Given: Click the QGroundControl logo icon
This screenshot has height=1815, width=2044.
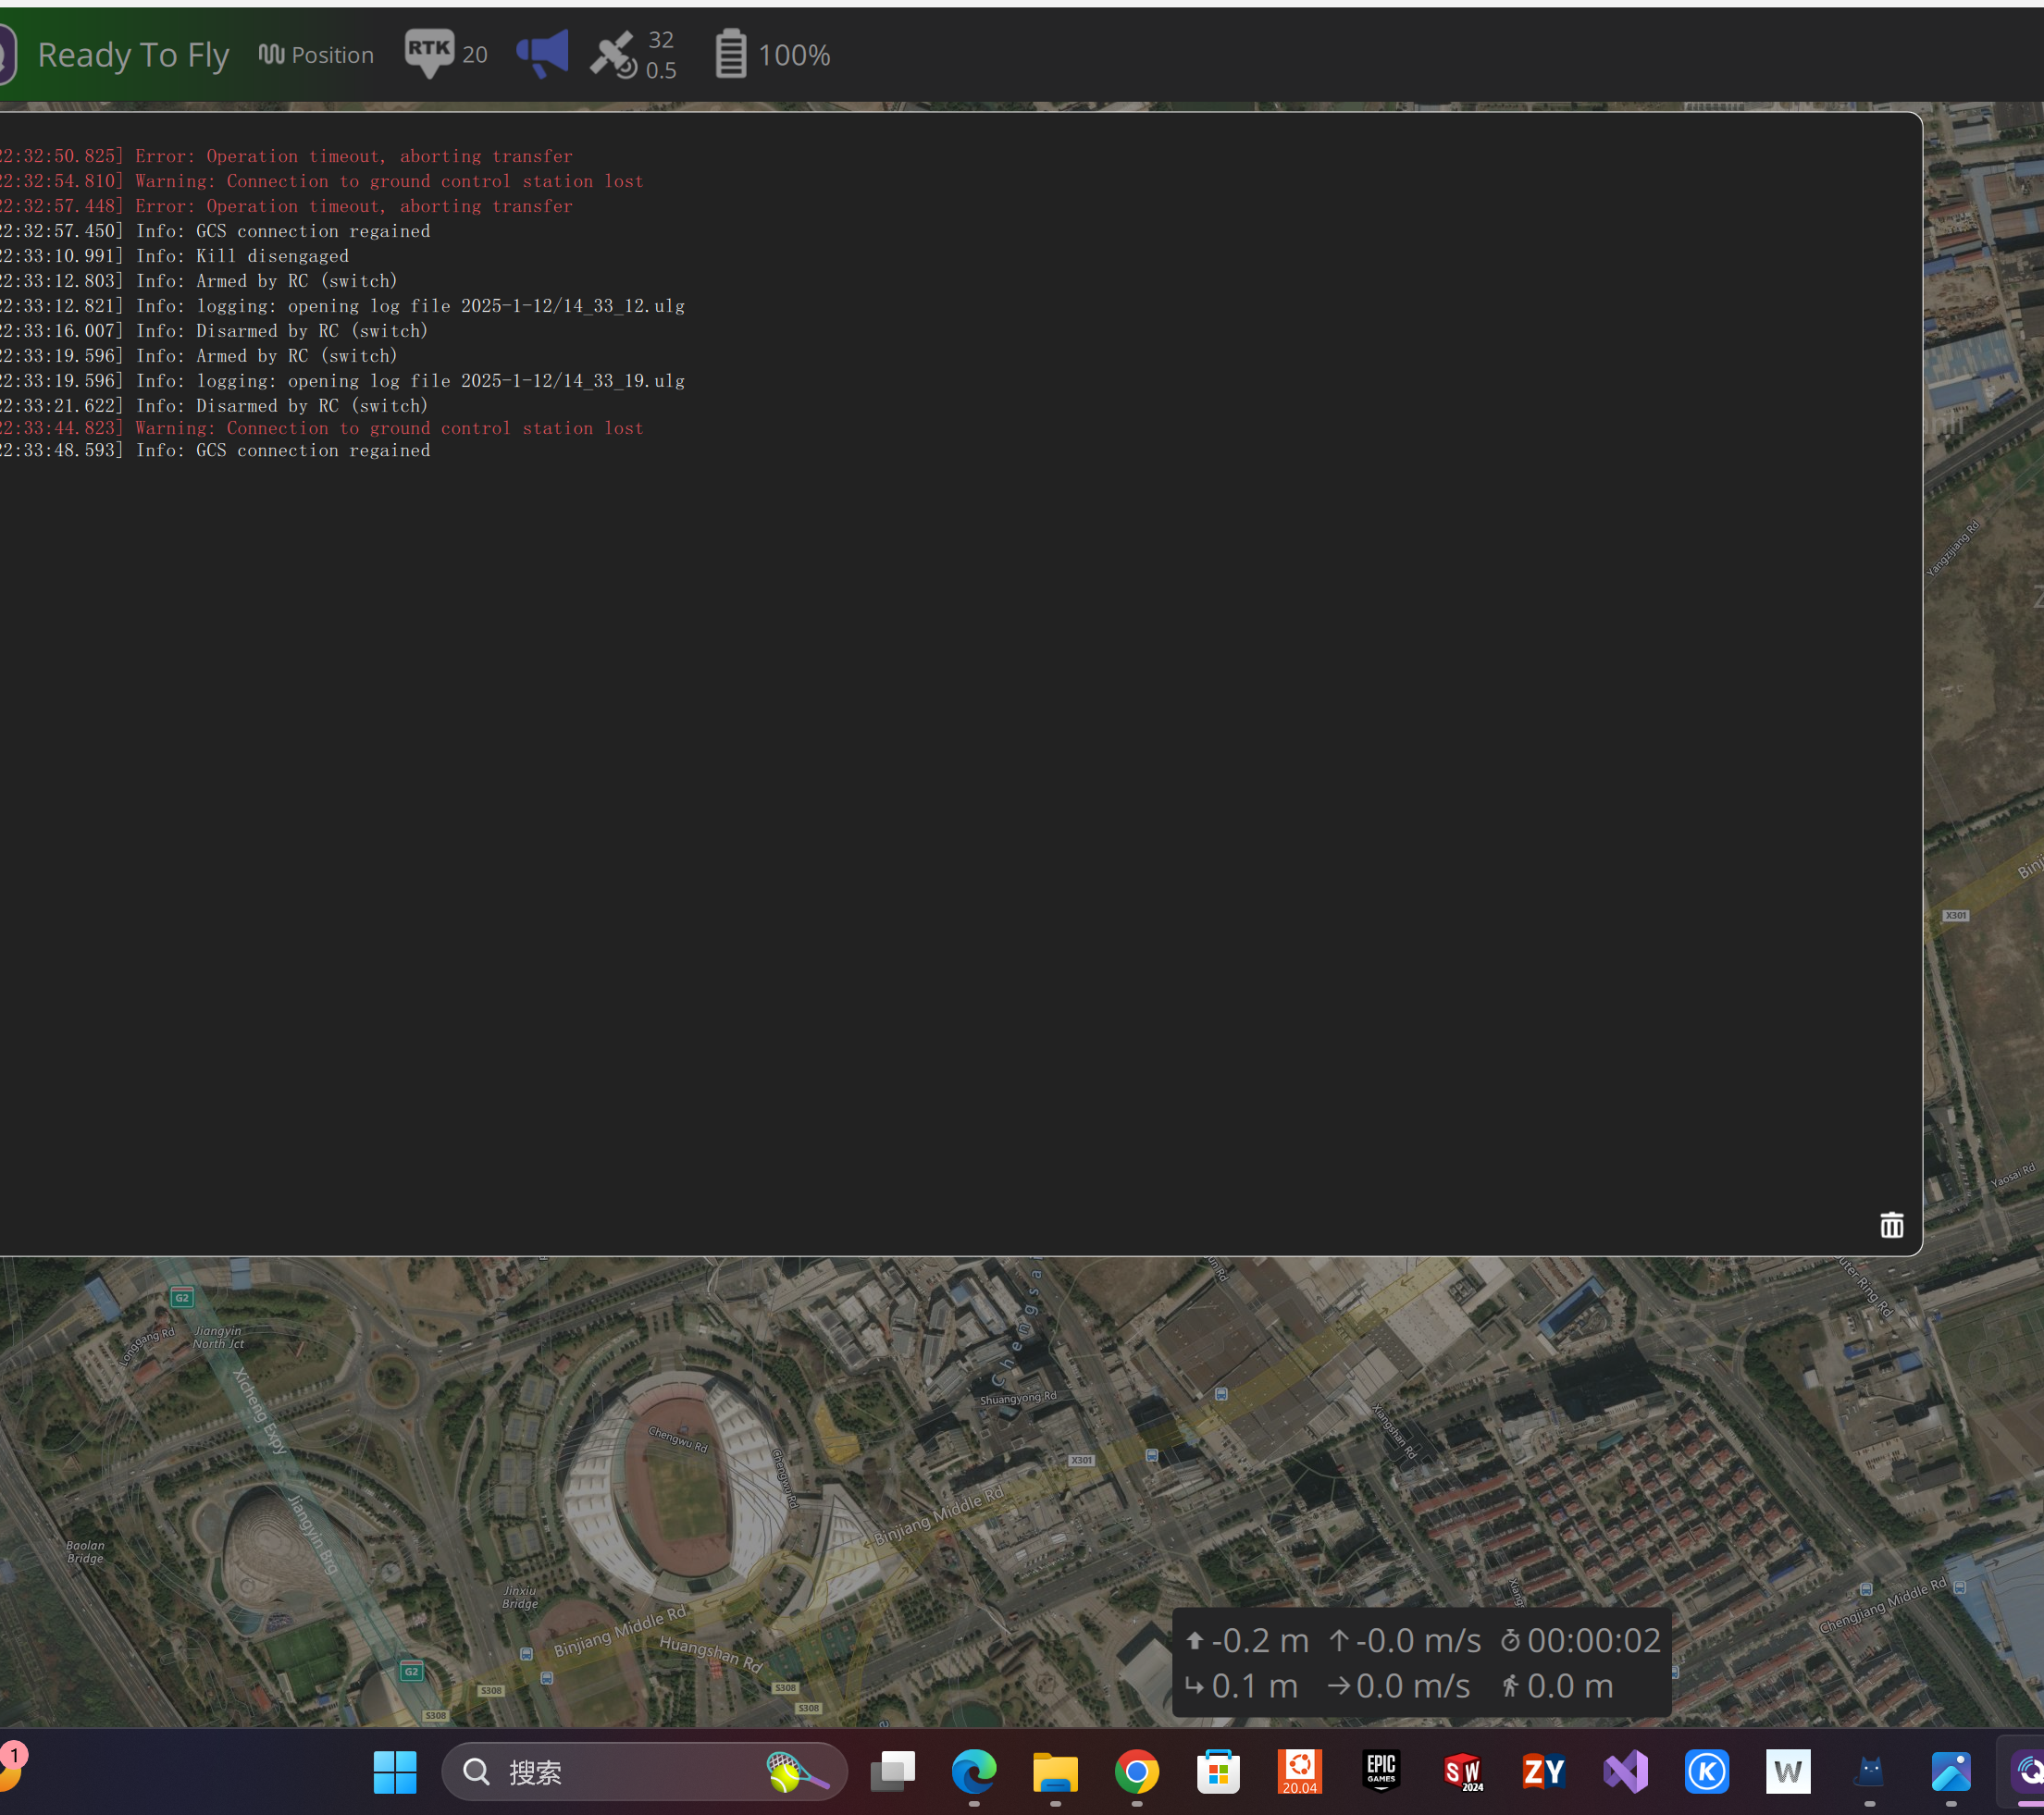Looking at the screenshot, I should coord(6,55).
